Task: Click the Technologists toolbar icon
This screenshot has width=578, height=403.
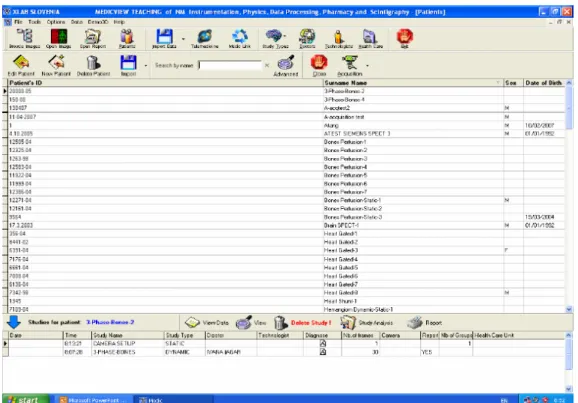Action: [338, 38]
